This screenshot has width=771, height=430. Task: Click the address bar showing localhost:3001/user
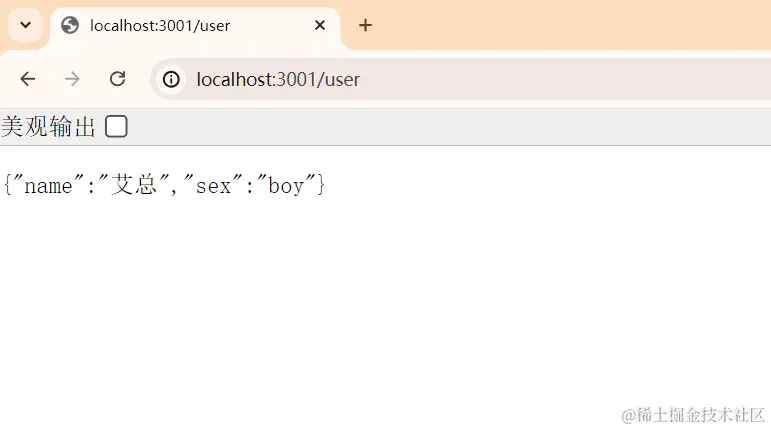462,79
